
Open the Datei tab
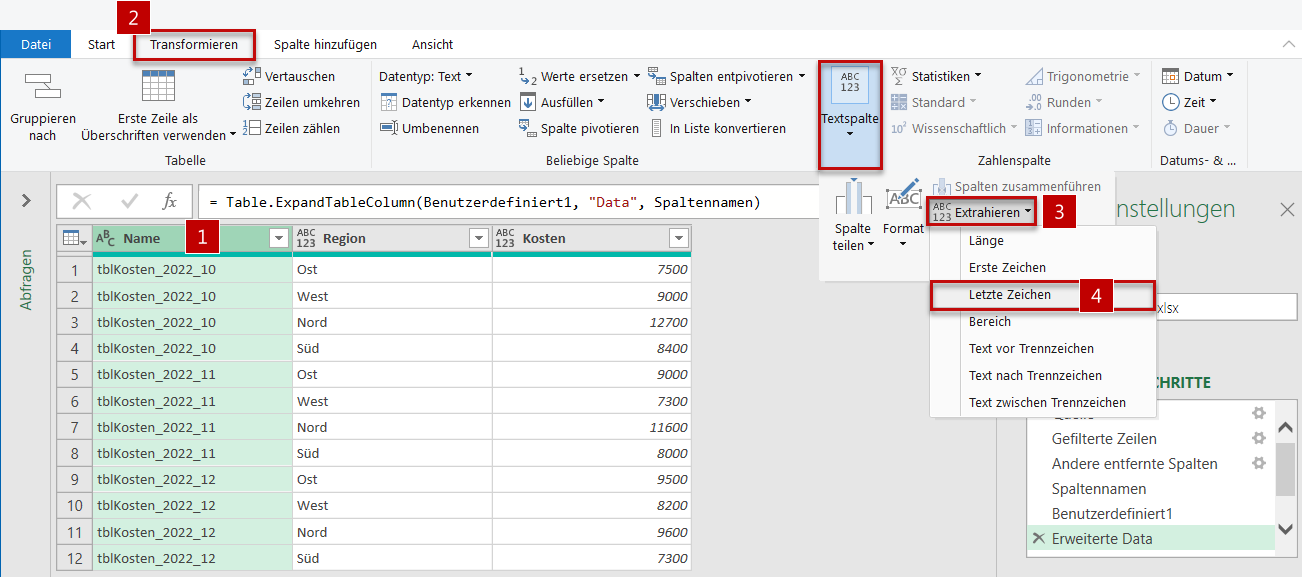coord(36,44)
